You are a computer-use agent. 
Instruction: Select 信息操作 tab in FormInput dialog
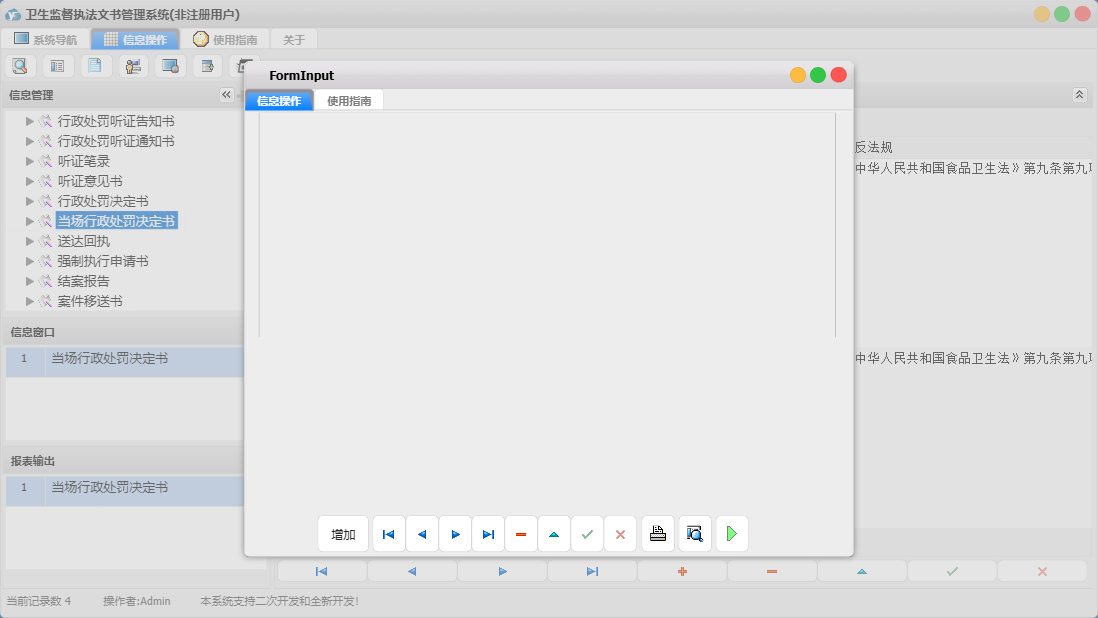[279, 101]
